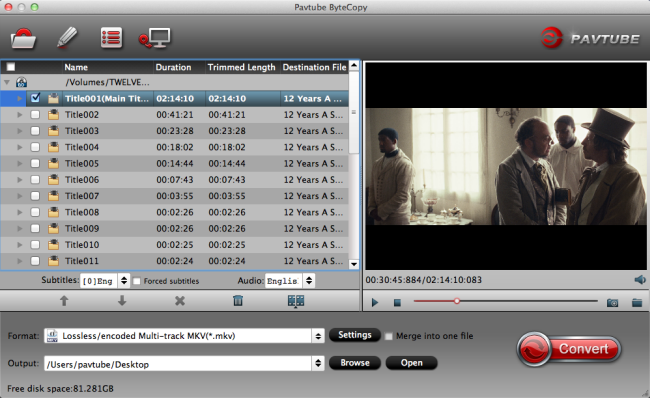Click the trash can delete icon
The width and height of the screenshot is (650, 398).
[238, 301]
